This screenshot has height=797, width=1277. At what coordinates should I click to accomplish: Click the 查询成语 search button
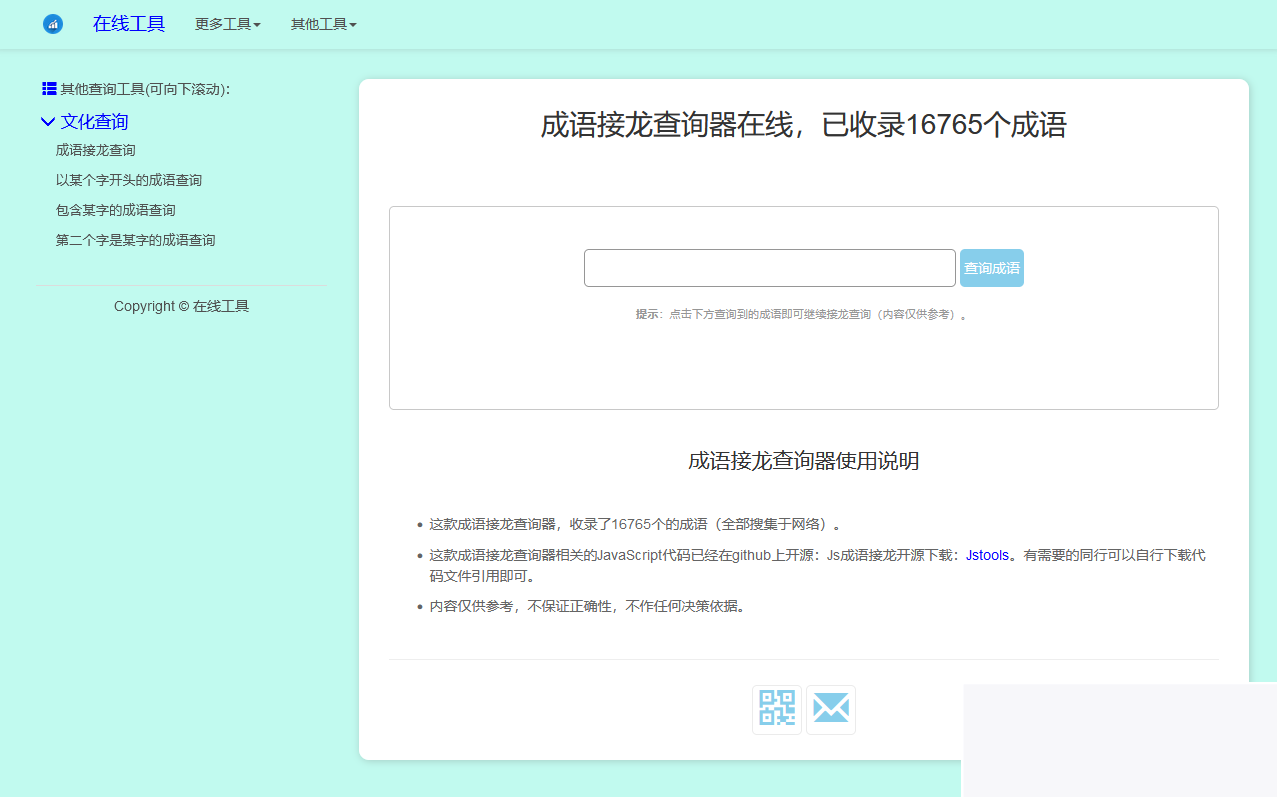991,267
